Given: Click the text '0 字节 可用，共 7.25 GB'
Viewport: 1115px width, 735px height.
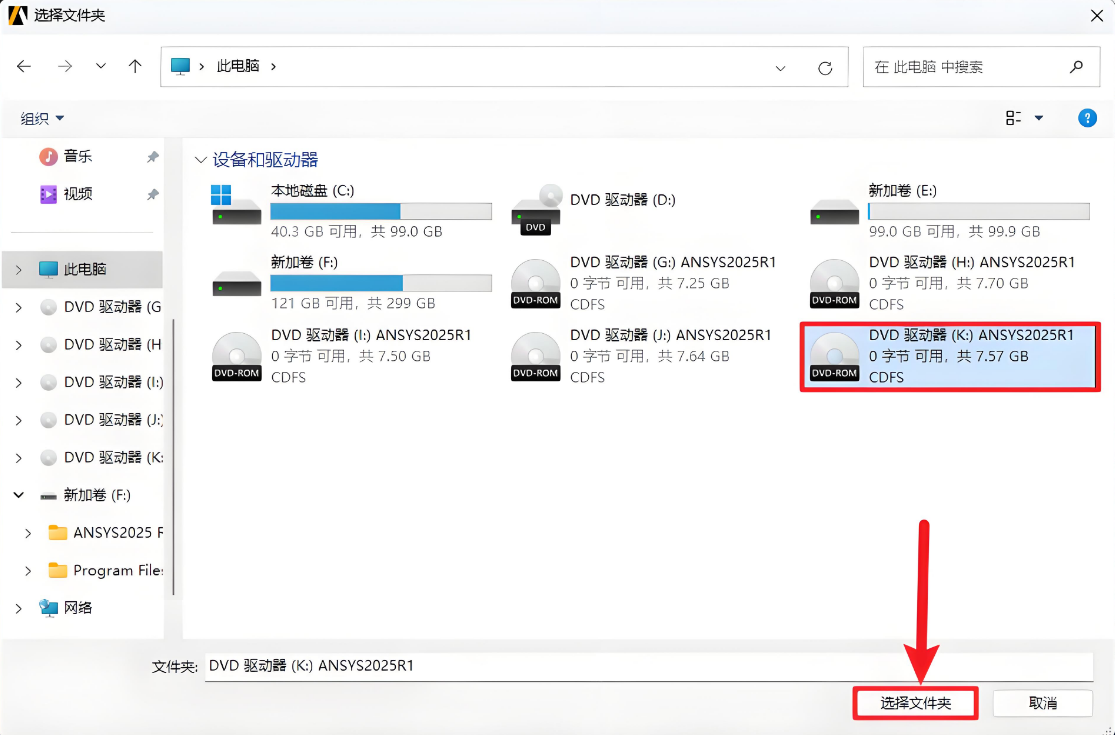Looking at the screenshot, I should (650, 283).
